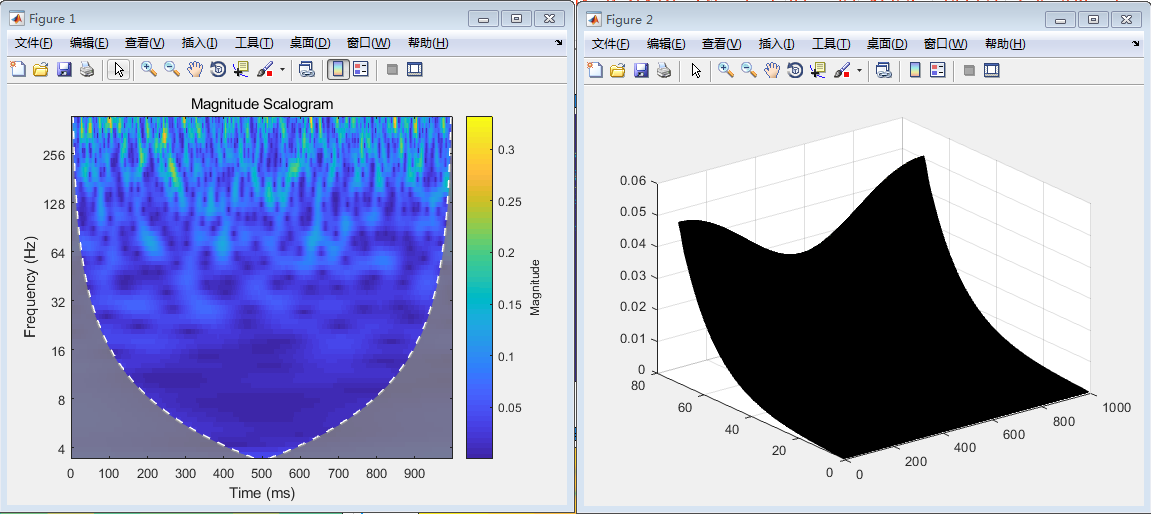Activate Data Cursor tool in Figure 2
The height and width of the screenshot is (514, 1151).
pyautogui.click(x=818, y=70)
